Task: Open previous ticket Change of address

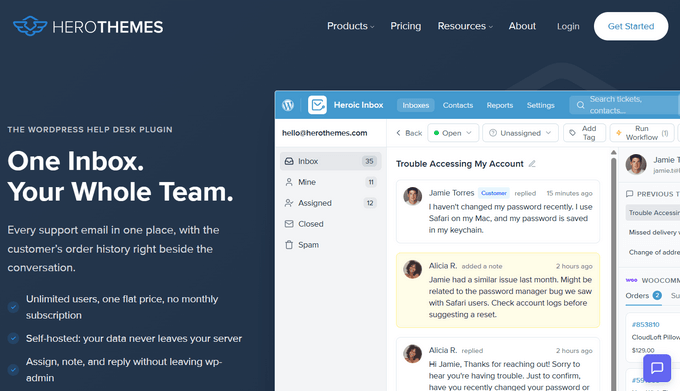Action: pyautogui.click(x=654, y=252)
